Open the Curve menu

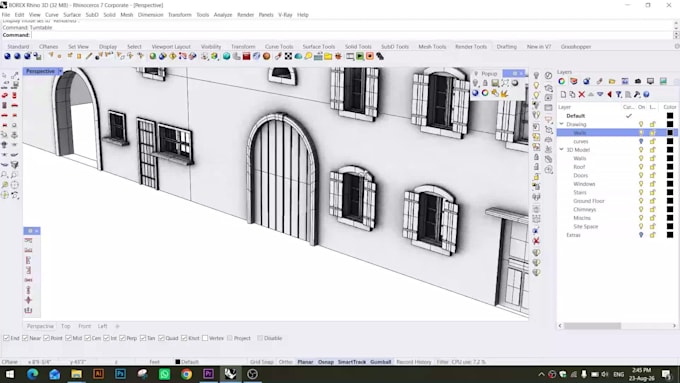[52, 15]
